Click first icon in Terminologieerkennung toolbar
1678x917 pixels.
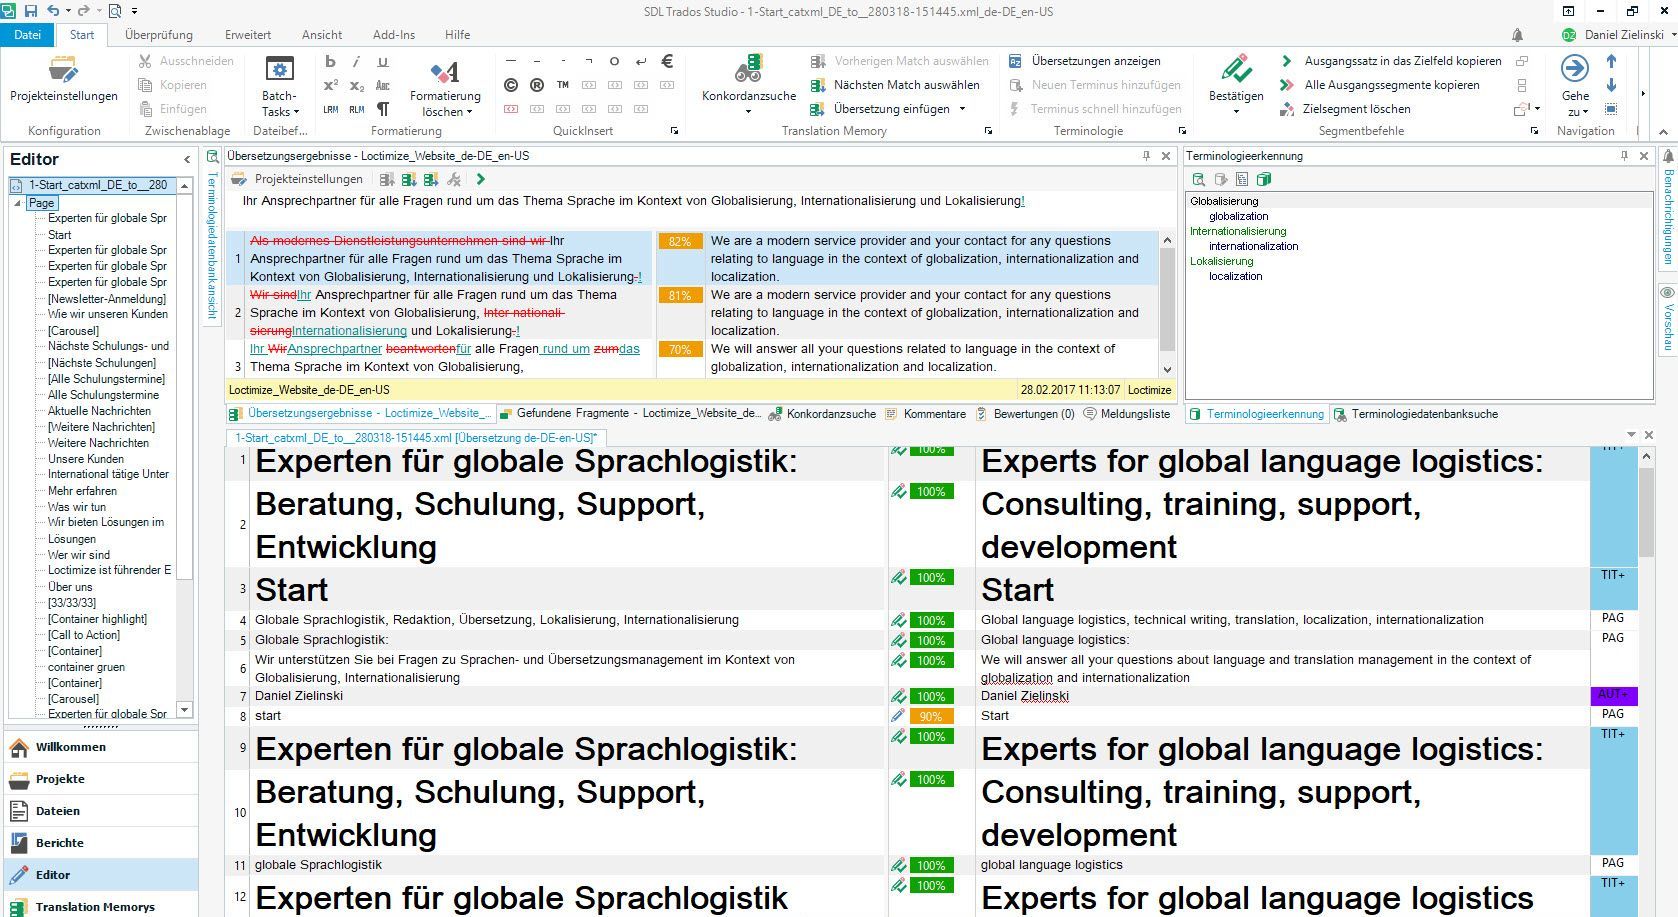(x=1198, y=179)
